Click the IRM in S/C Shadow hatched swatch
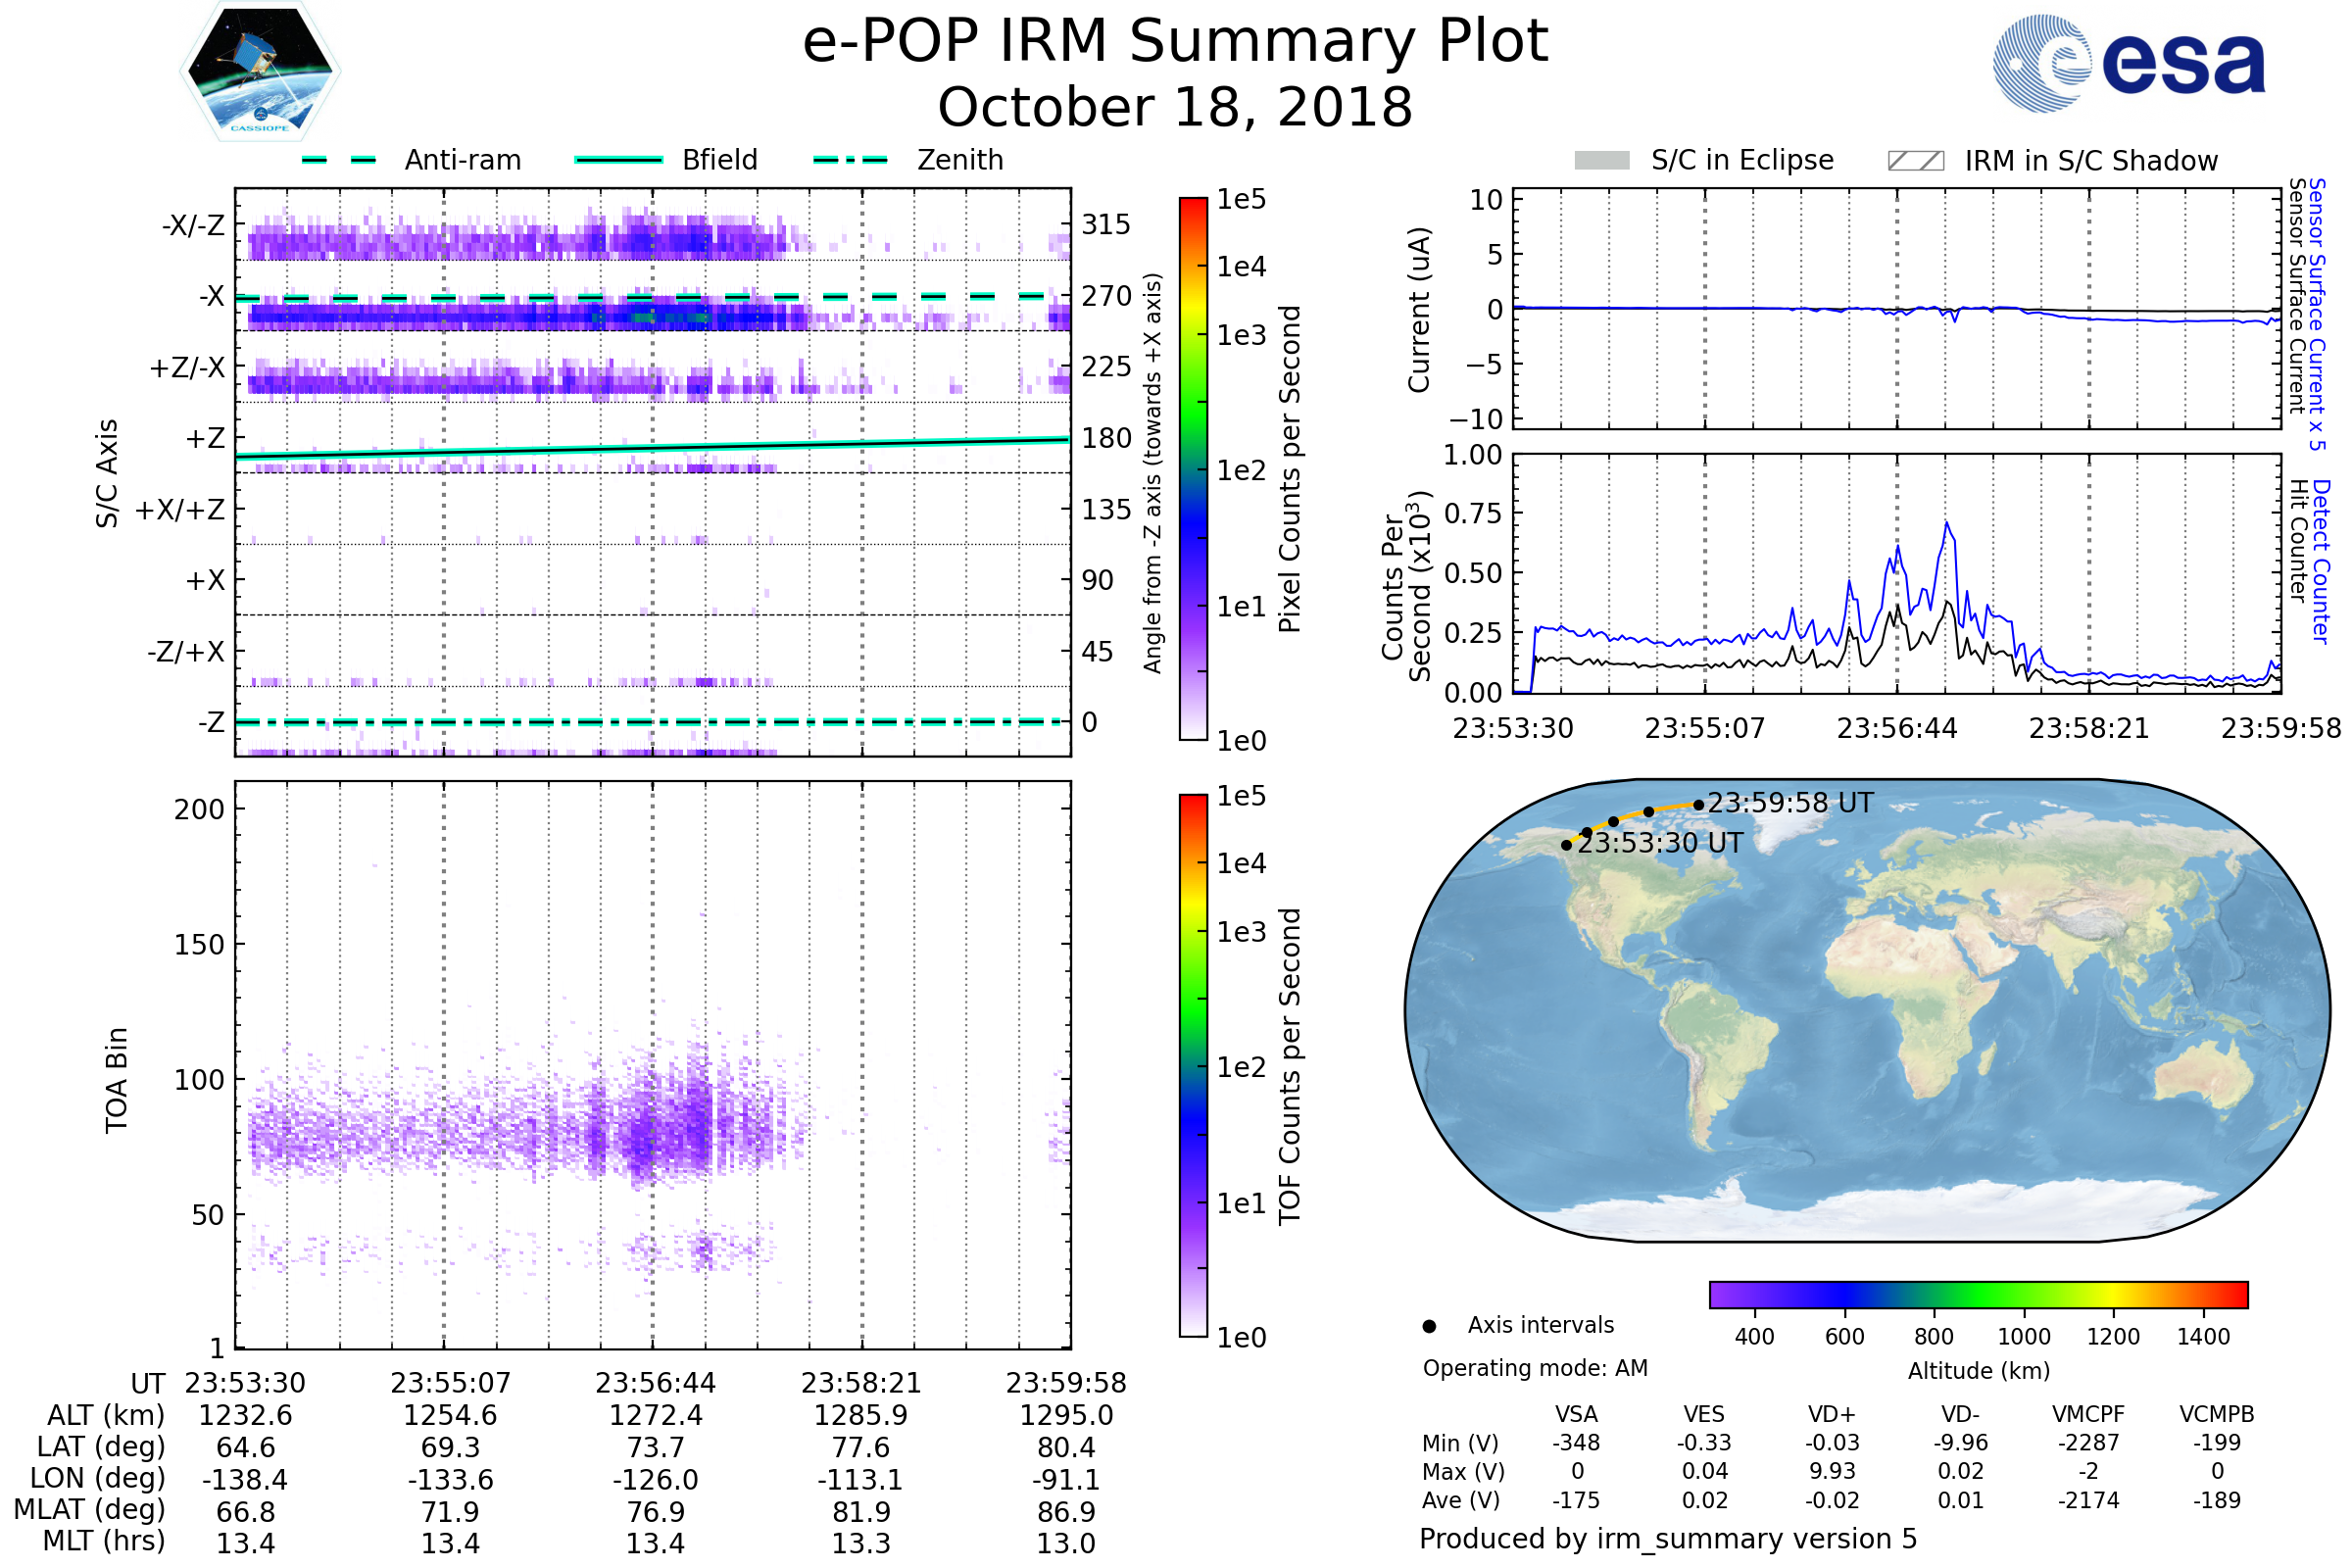Viewport: 2352px width, 1568px height. 1915,161
